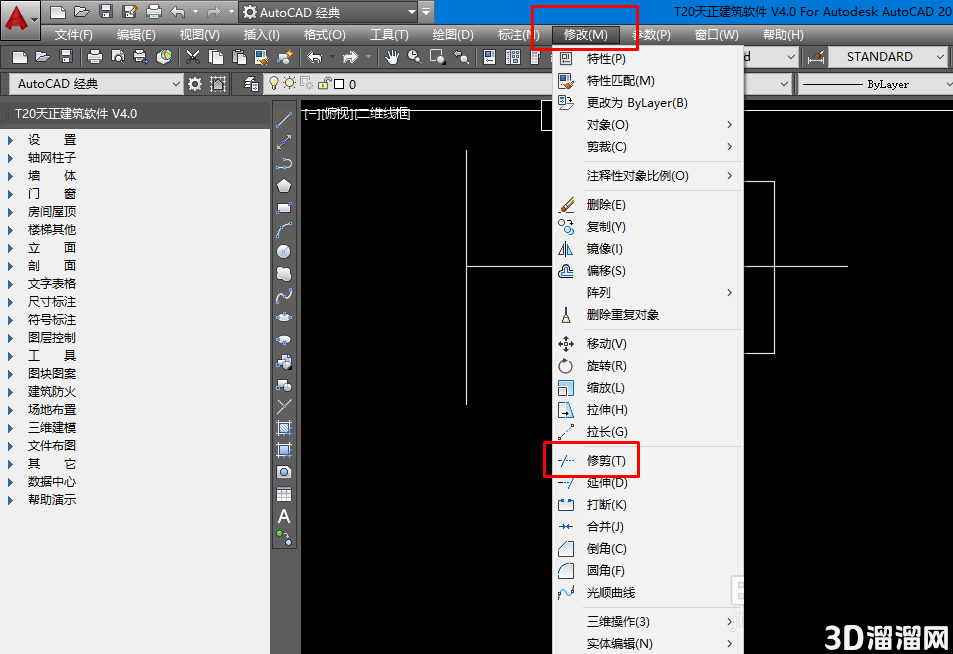
Task: Click the [-] viewport control label
Action: pyautogui.click(x=311, y=113)
